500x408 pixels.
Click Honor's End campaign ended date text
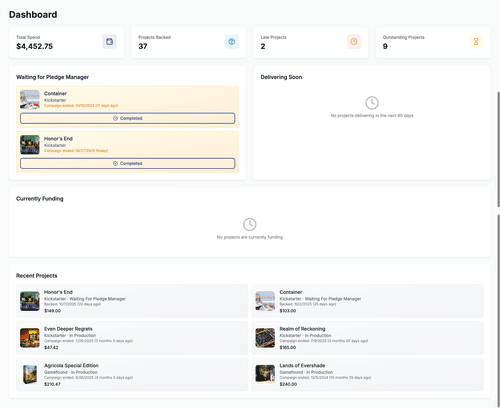(x=76, y=151)
